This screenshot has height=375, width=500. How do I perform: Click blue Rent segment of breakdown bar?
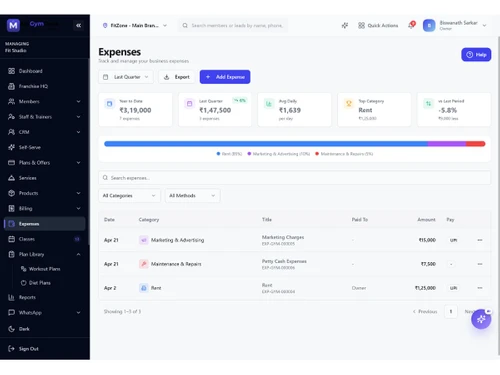tap(266, 144)
